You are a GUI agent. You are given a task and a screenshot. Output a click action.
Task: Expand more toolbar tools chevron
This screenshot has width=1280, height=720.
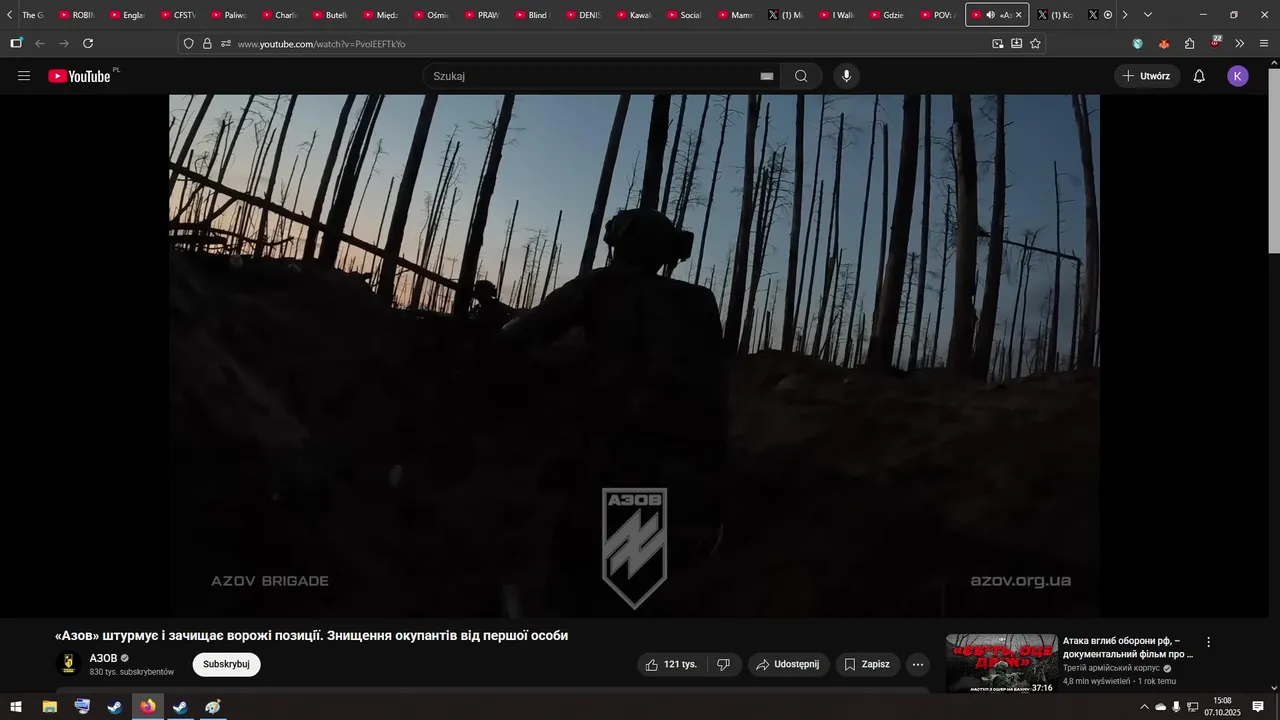point(1240,43)
